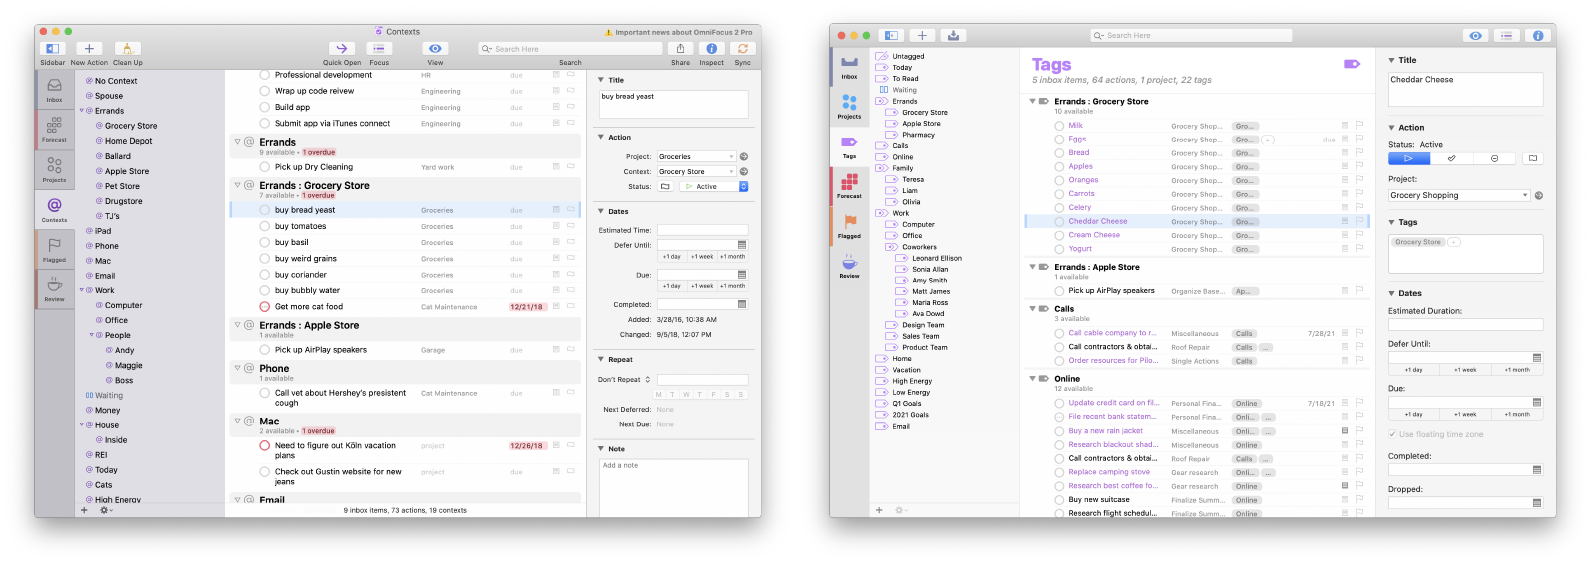Click the Search Here field in Tags window
Screen dimensions: 1591x564
click(x=1191, y=35)
